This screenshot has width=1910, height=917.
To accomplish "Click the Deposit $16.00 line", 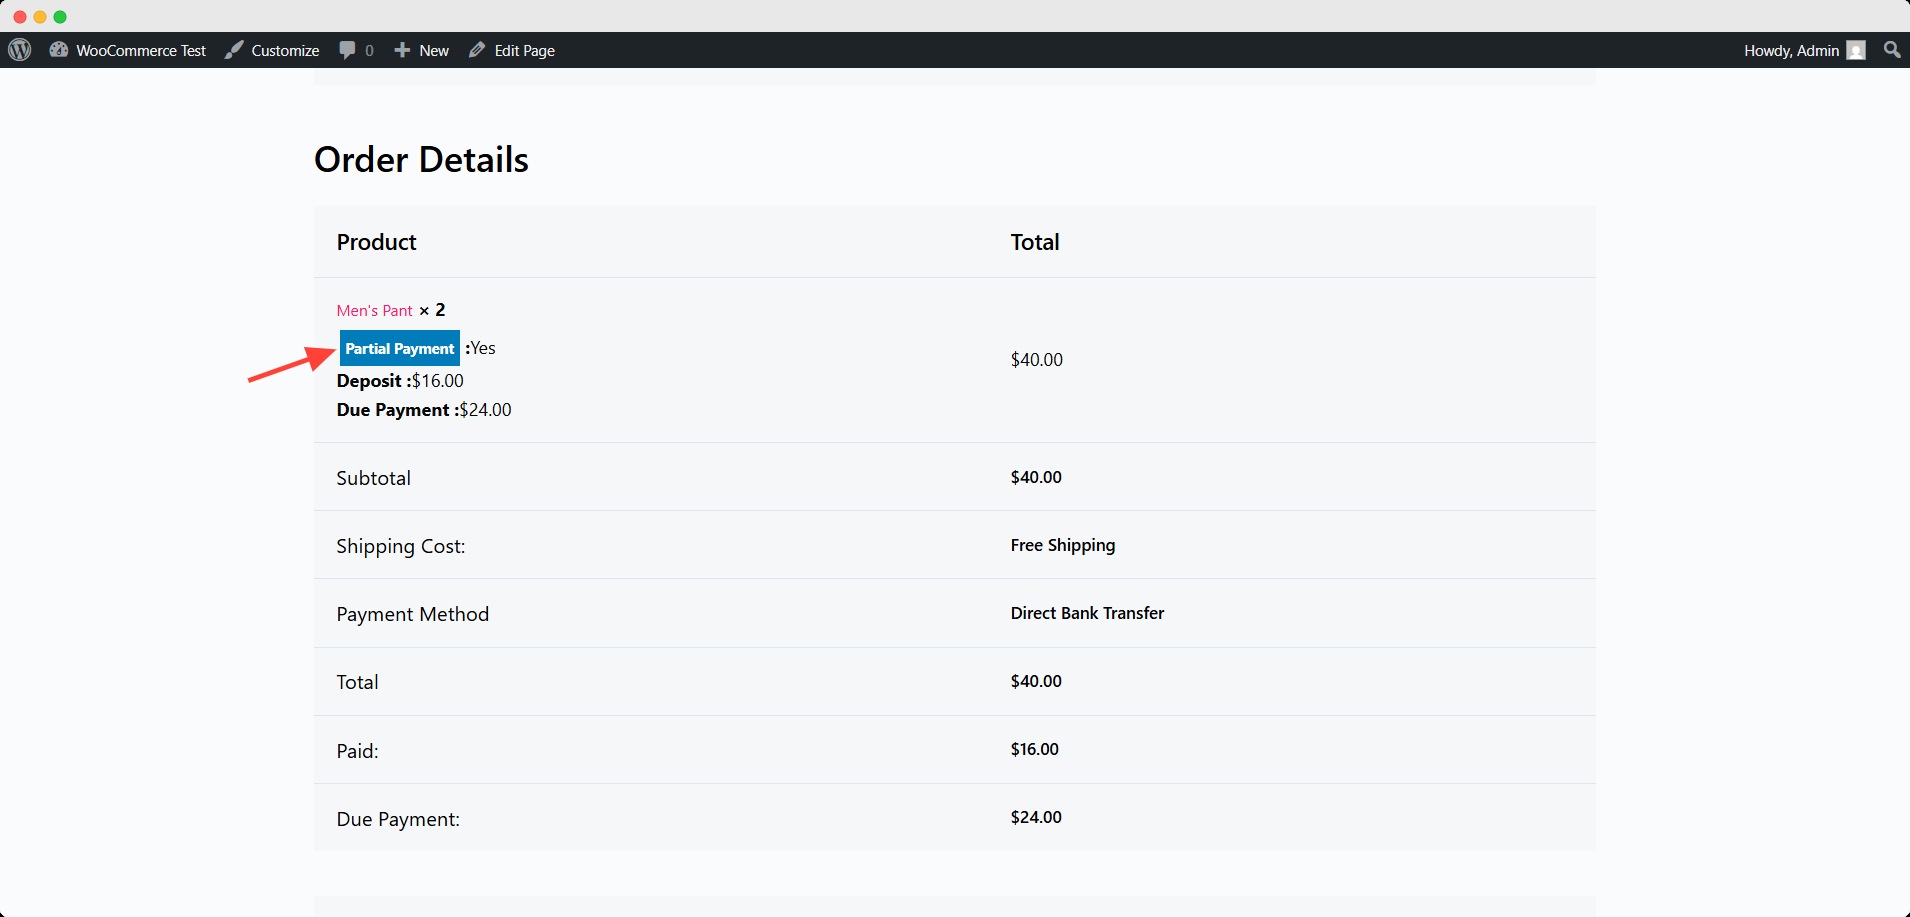I will tap(400, 381).
